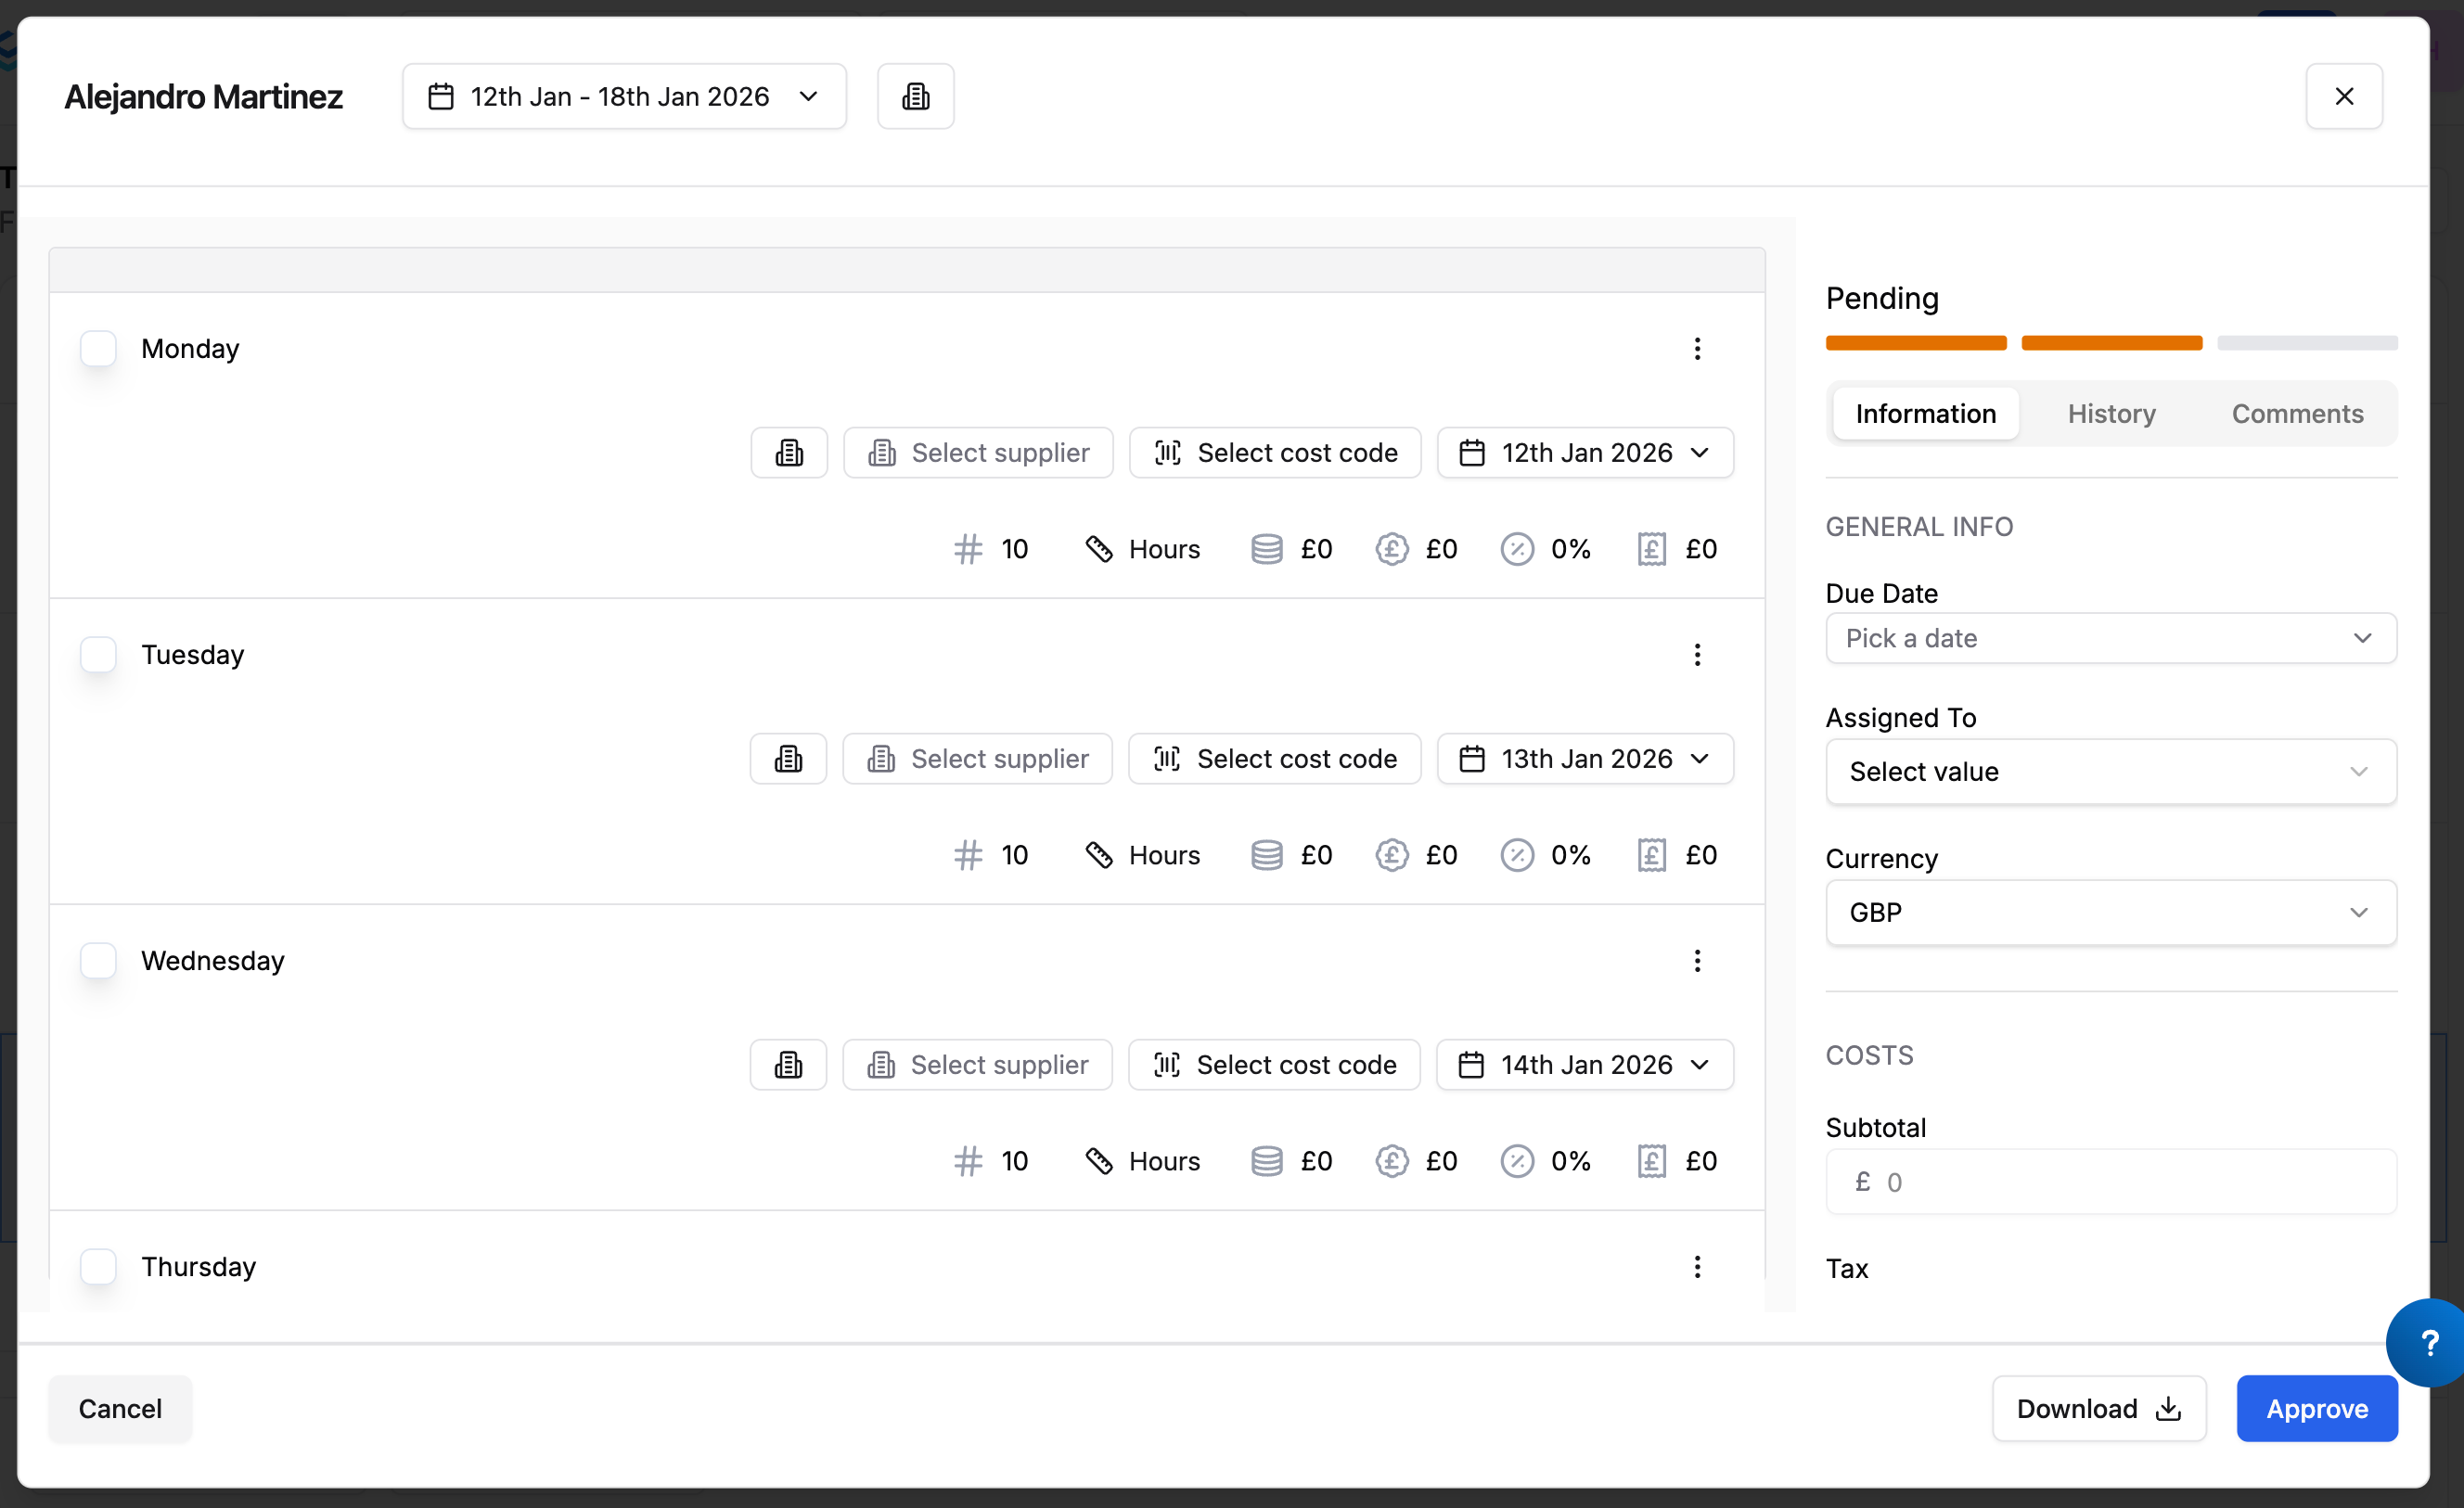The width and height of the screenshot is (2464, 1508).
Task: Click the coin-stack rate icon in Monday row
Action: 1267,549
